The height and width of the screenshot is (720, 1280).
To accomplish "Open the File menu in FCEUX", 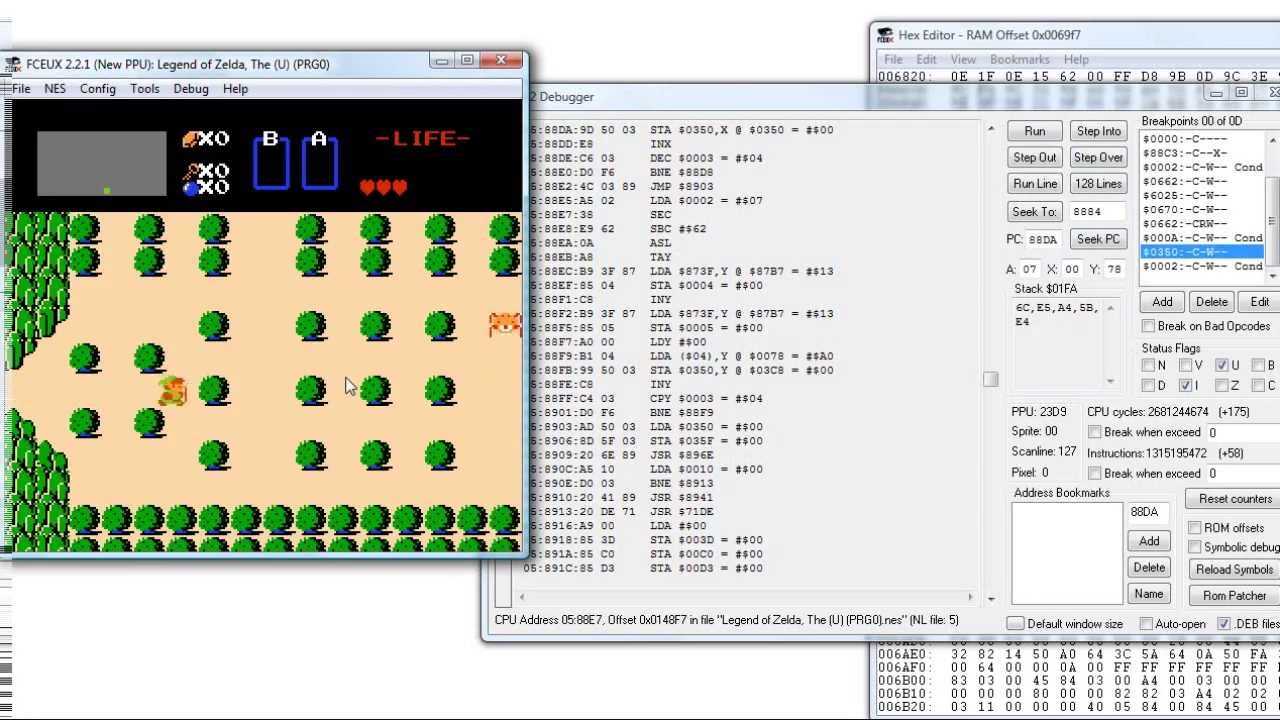I will [20, 89].
